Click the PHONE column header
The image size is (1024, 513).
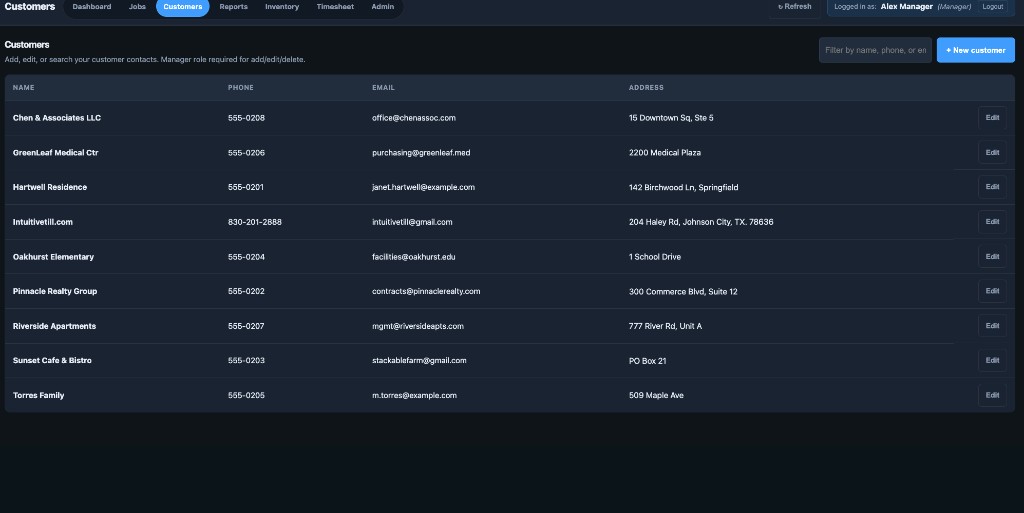click(x=240, y=87)
